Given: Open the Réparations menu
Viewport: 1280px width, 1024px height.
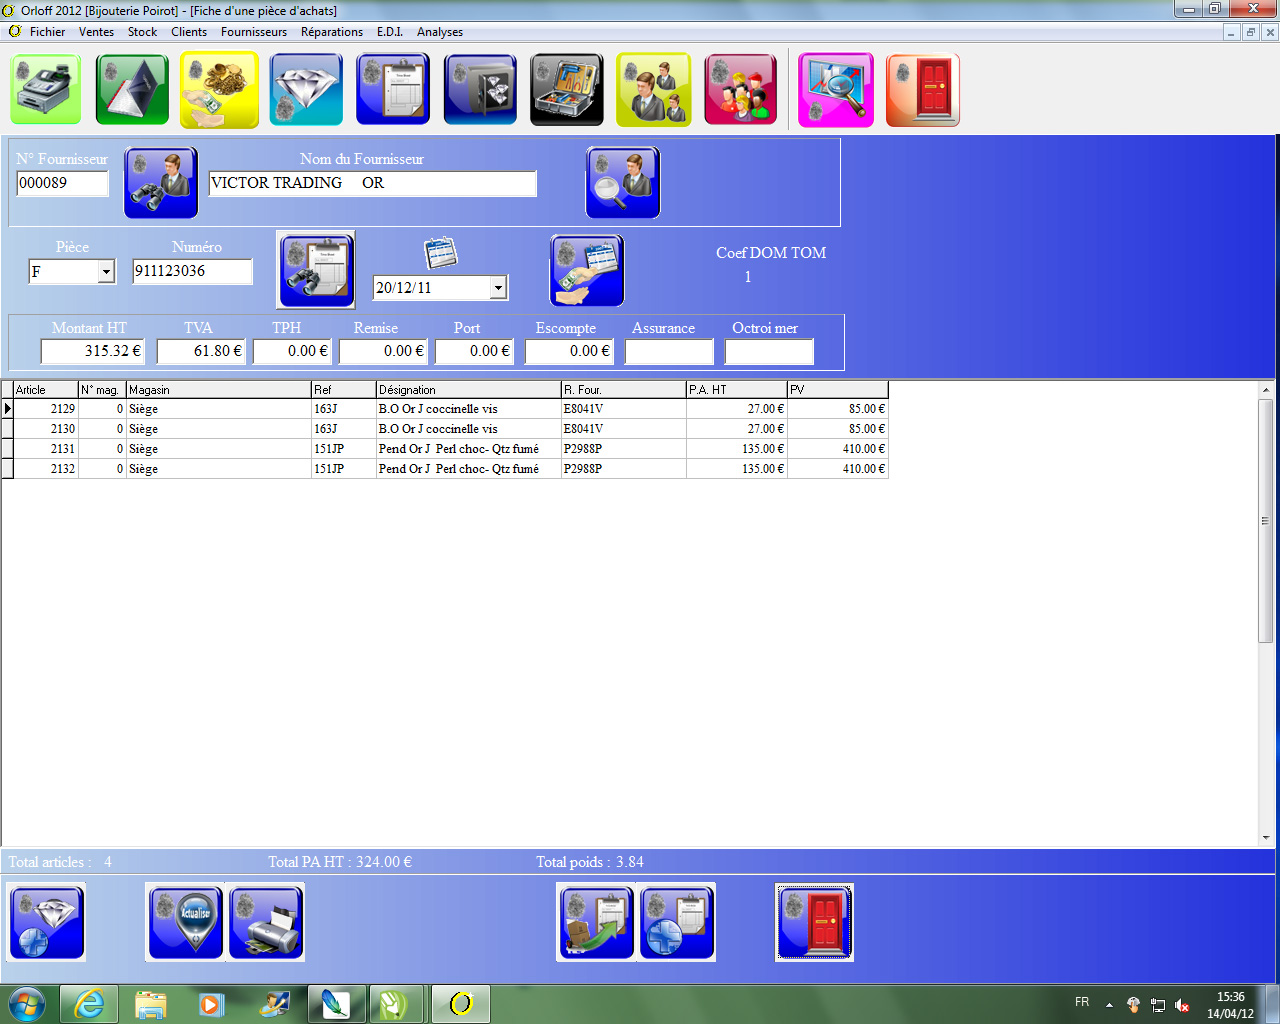Looking at the screenshot, I should [x=332, y=32].
